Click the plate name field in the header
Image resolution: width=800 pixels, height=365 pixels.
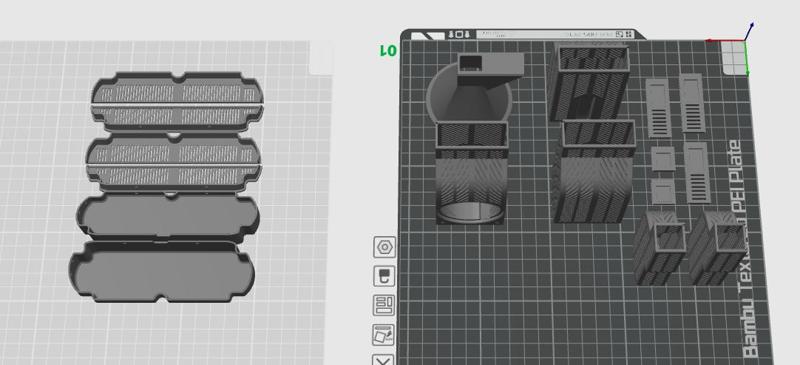546,34
